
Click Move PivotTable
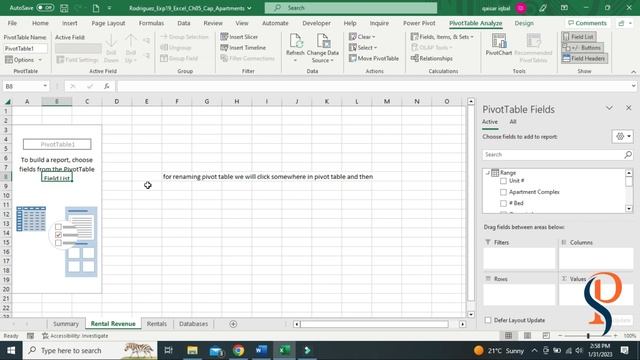374,58
